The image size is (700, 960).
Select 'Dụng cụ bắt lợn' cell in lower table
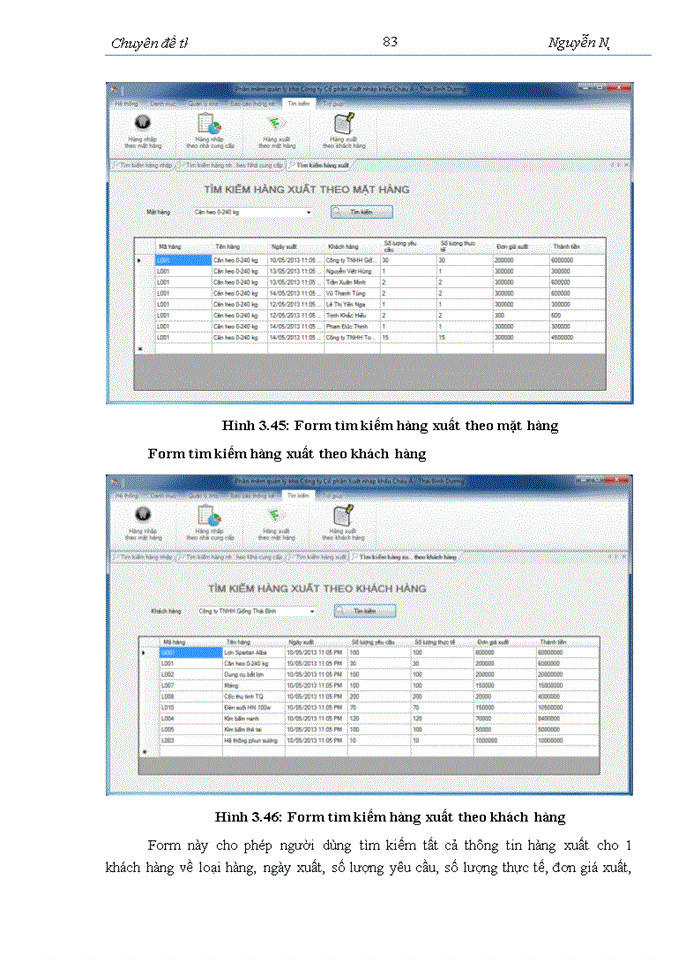pyautogui.click(x=254, y=675)
